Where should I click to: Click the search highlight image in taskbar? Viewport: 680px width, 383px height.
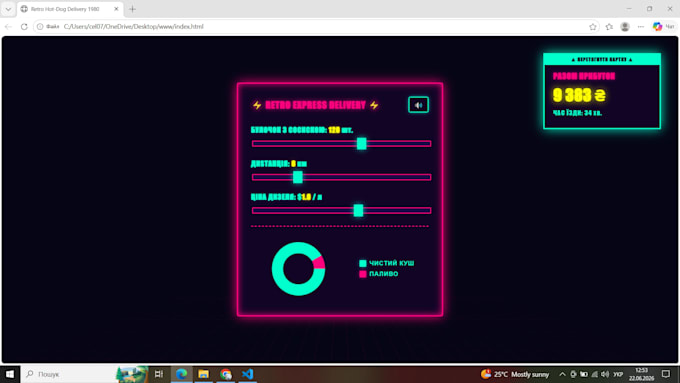tap(132, 374)
